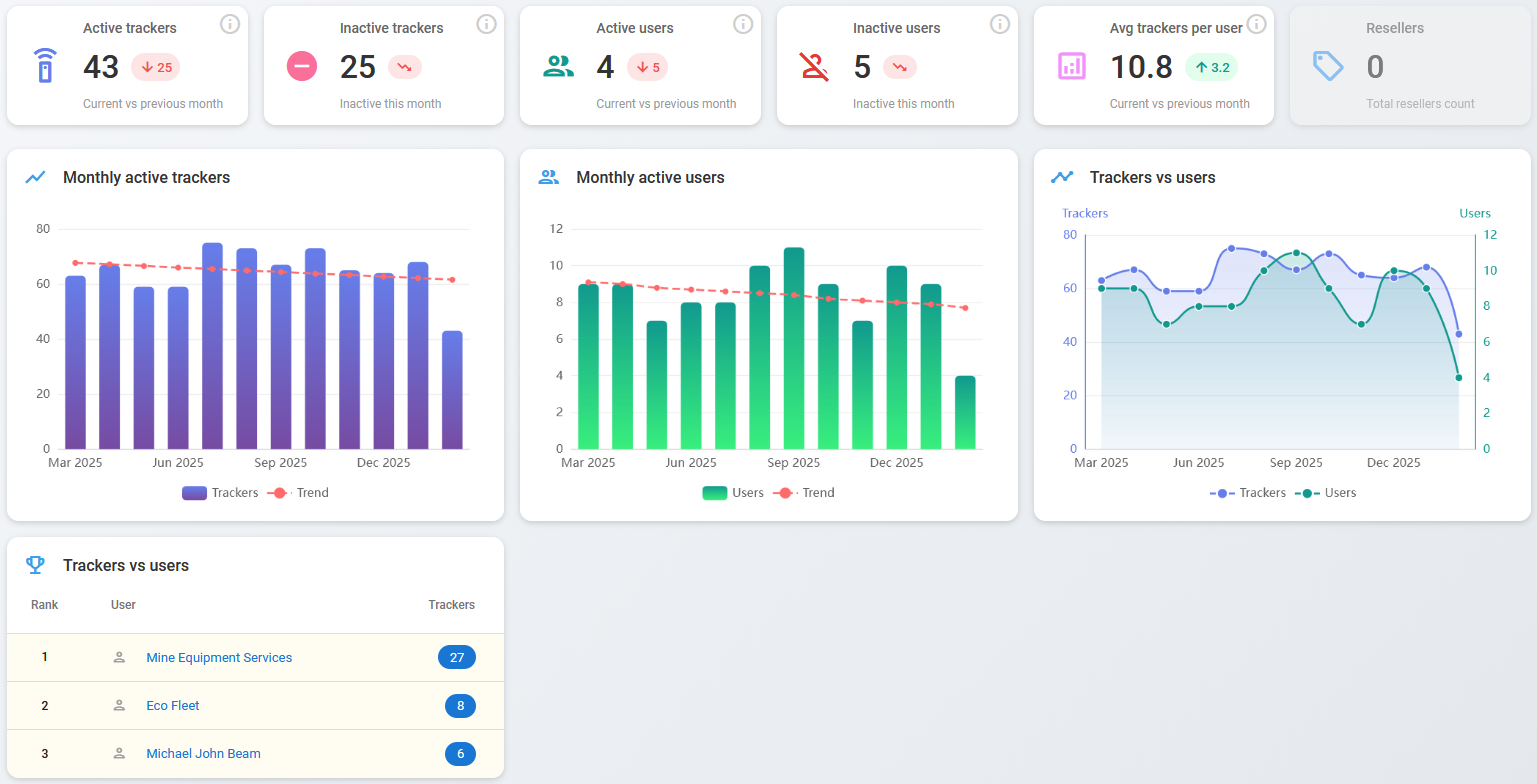Click the Rank column header

(45, 605)
